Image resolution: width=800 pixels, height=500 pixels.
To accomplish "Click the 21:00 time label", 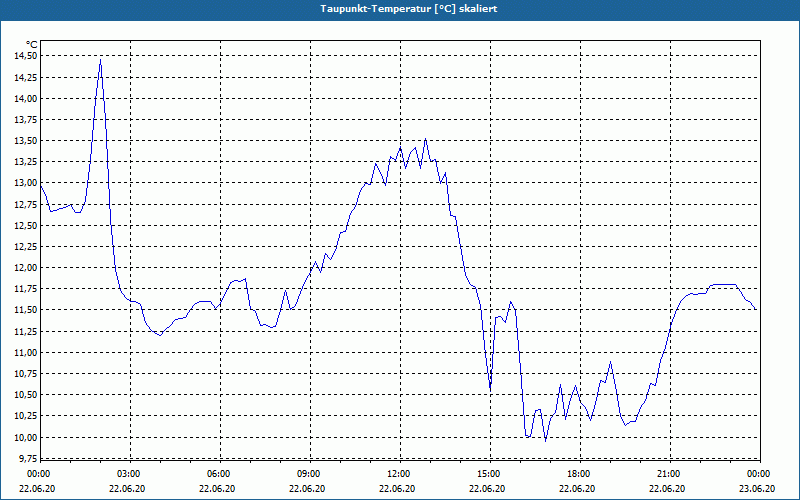I will click(x=667, y=474).
